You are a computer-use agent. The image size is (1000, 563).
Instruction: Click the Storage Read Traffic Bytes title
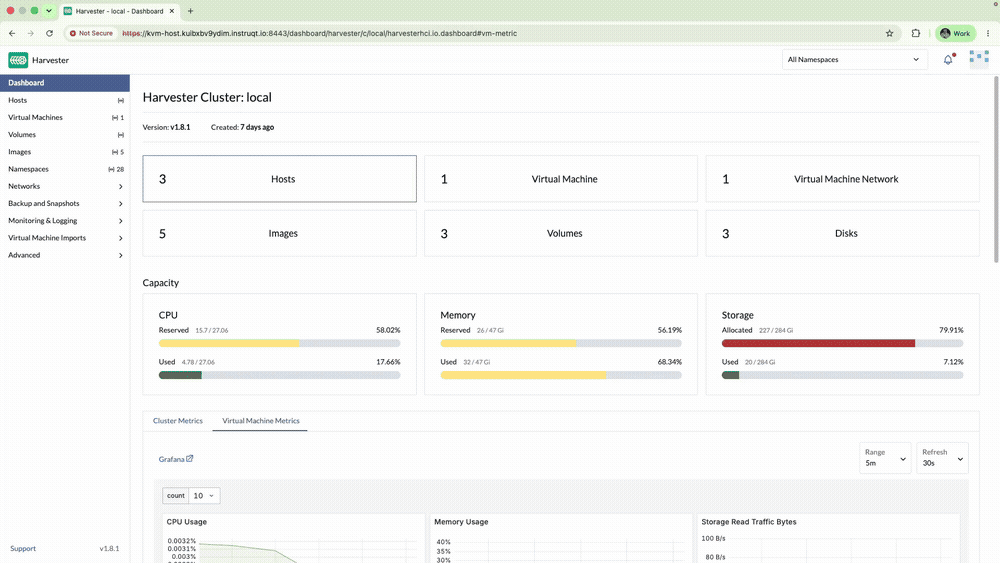(749, 522)
